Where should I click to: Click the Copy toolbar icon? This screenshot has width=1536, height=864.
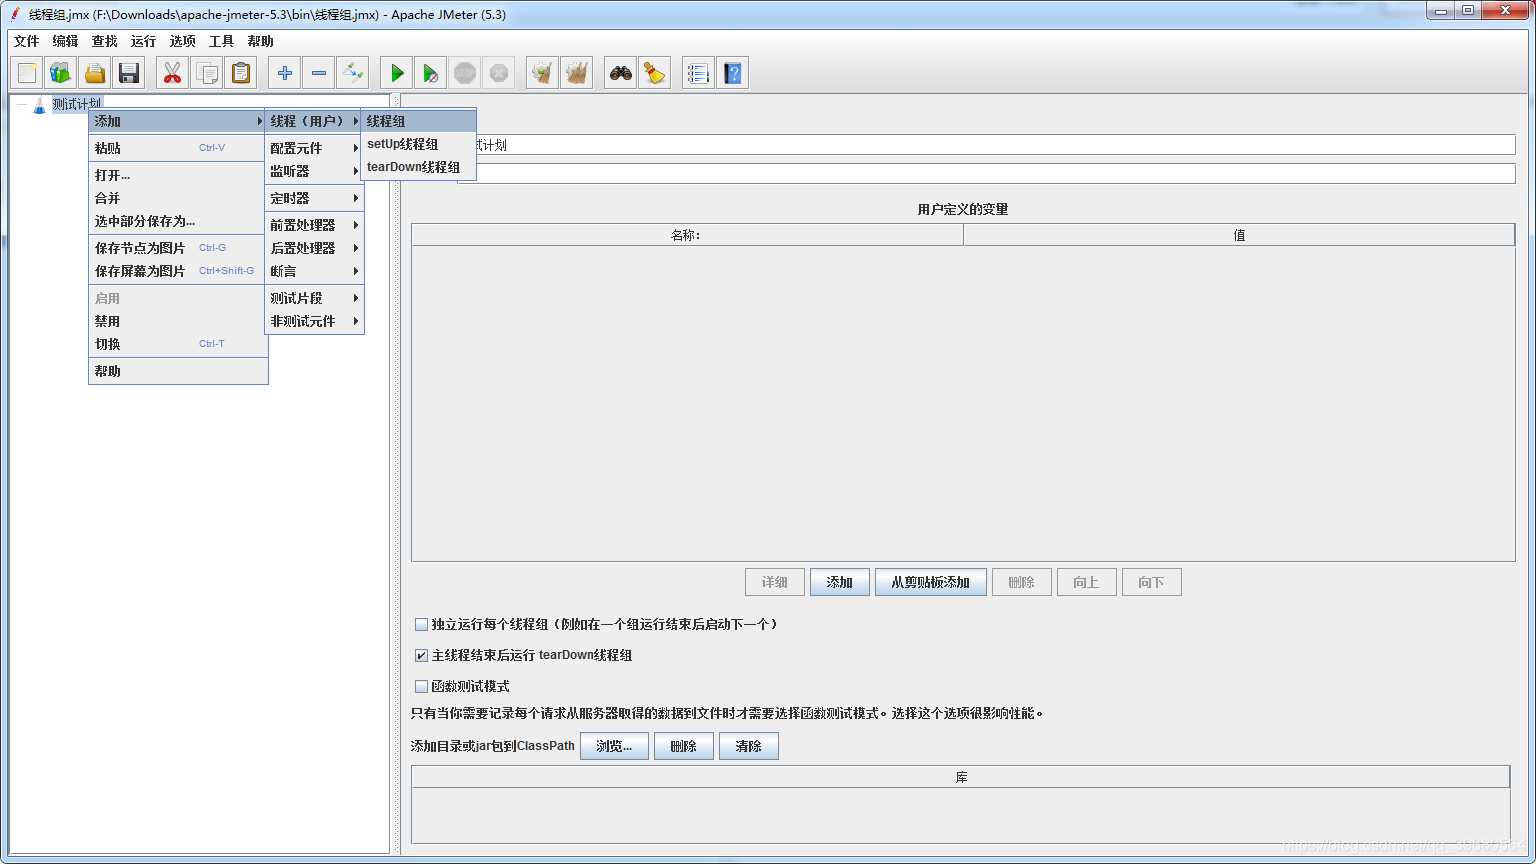click(x=207, y=73)
